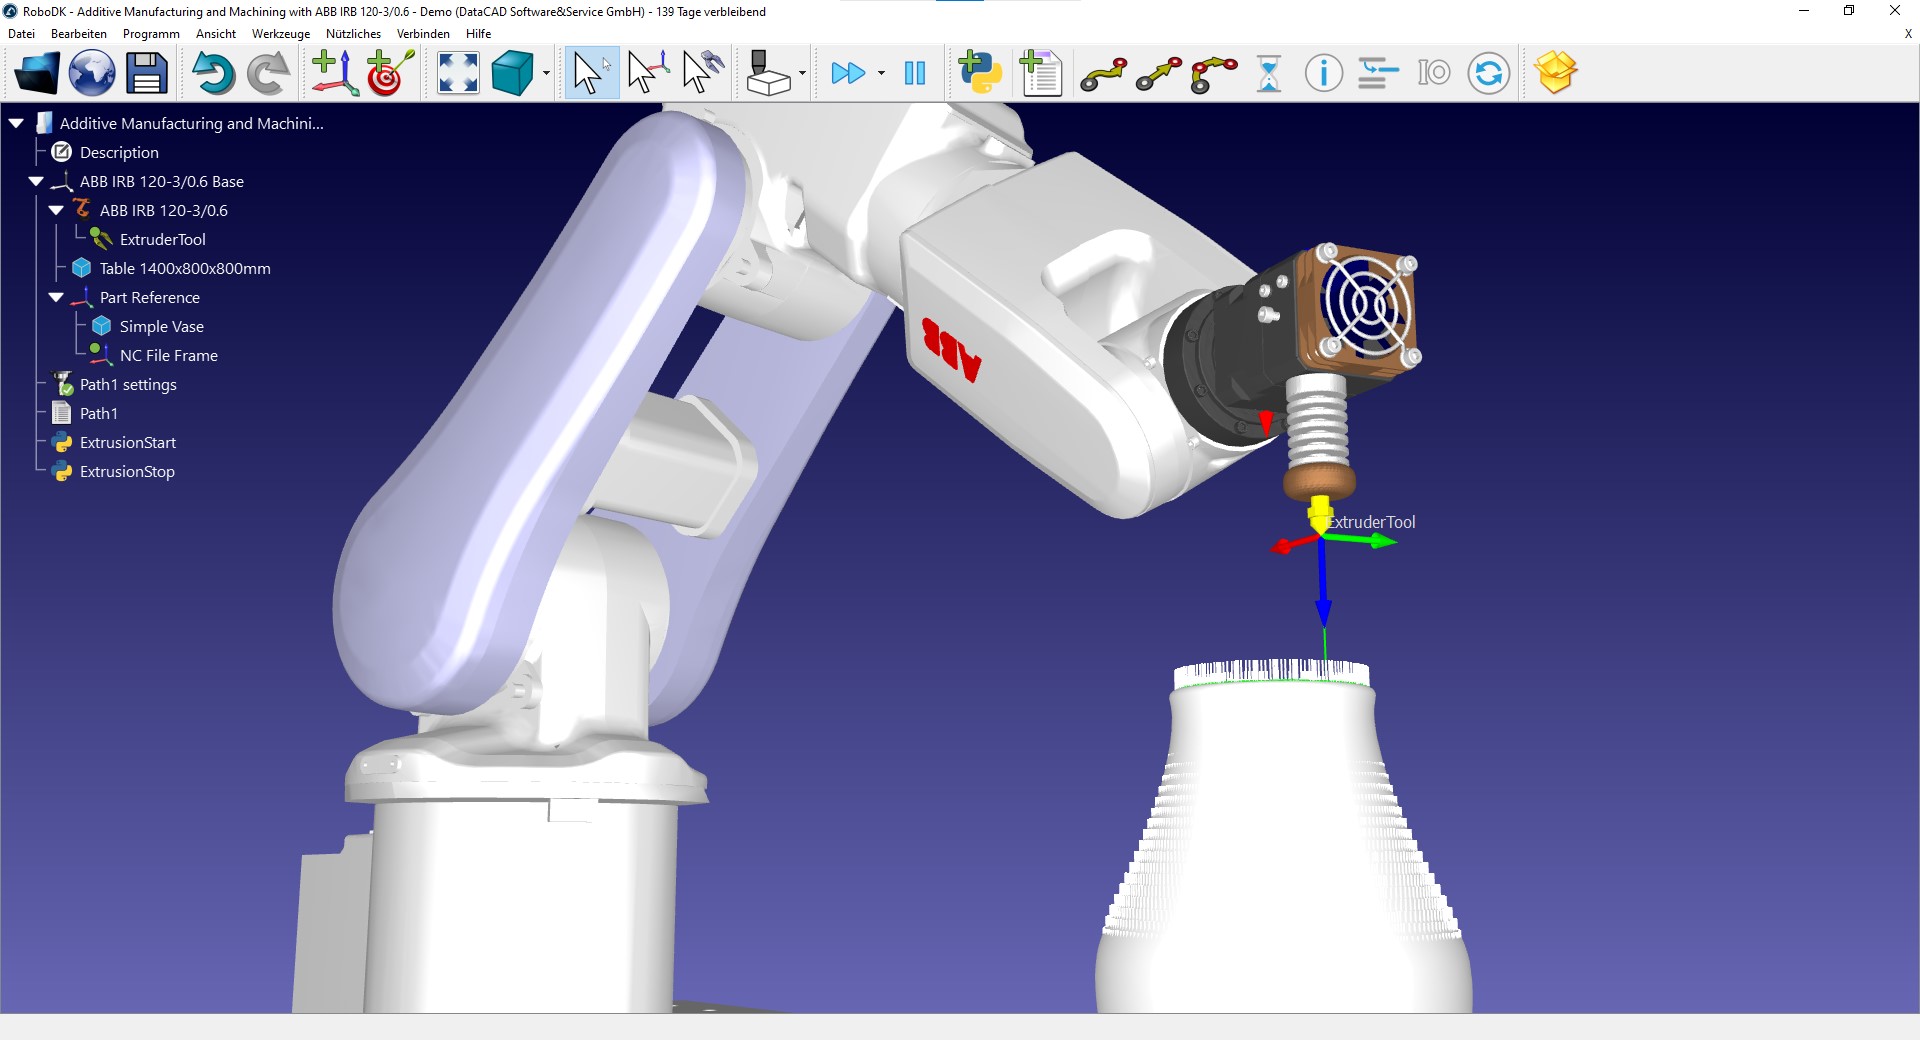This screenshot has height=1040, width=1920.
Task: Click the speed lines instruction icon
Action: [x=1378, y=73]
